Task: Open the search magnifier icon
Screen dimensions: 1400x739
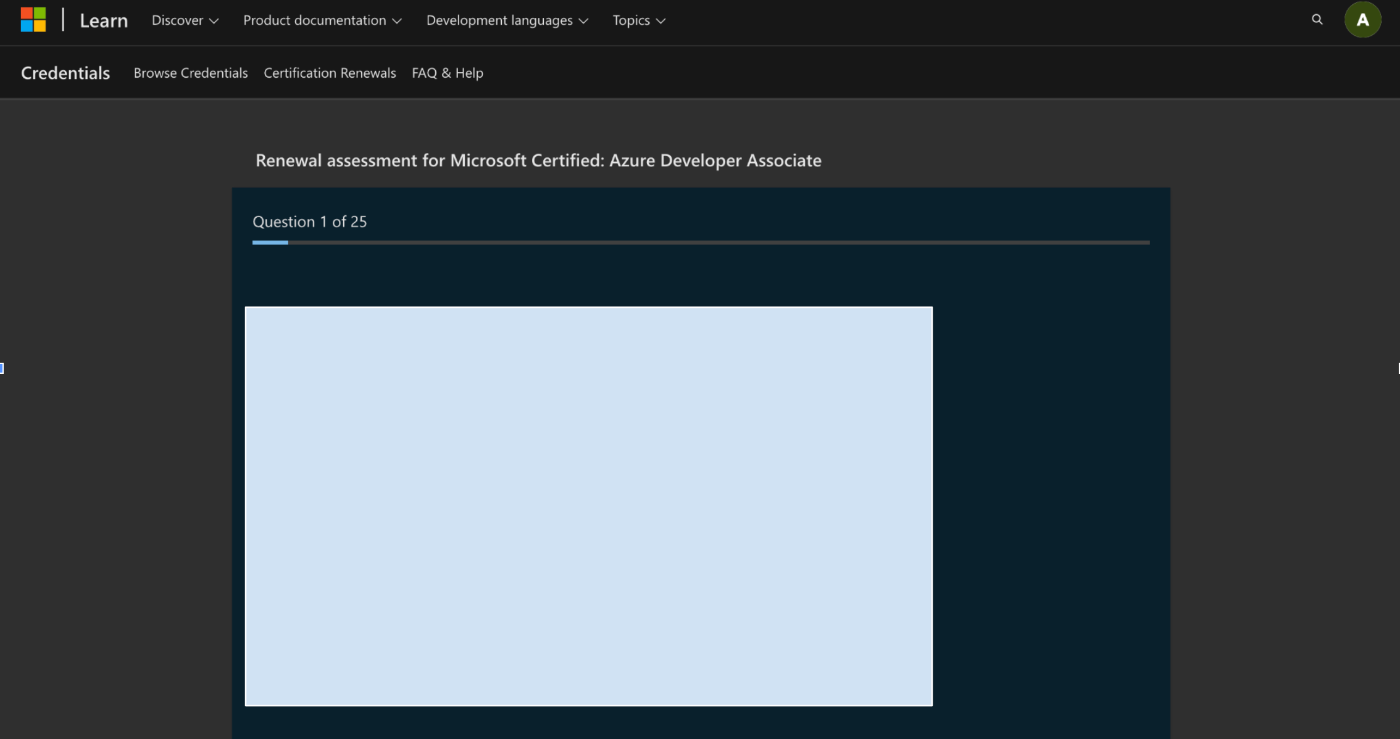Action: (1317, 20)
